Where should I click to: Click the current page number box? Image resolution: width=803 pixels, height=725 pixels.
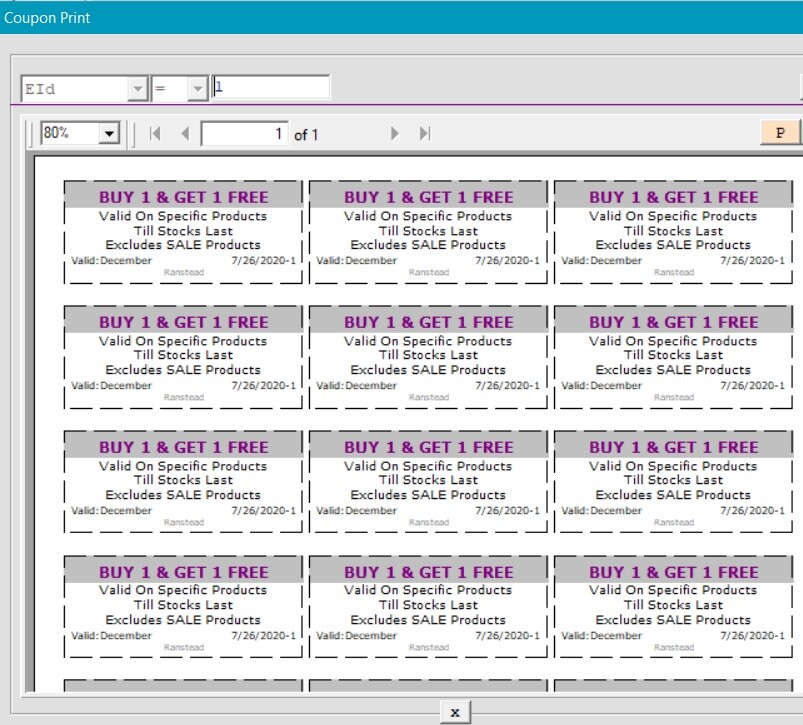(244, 134)
